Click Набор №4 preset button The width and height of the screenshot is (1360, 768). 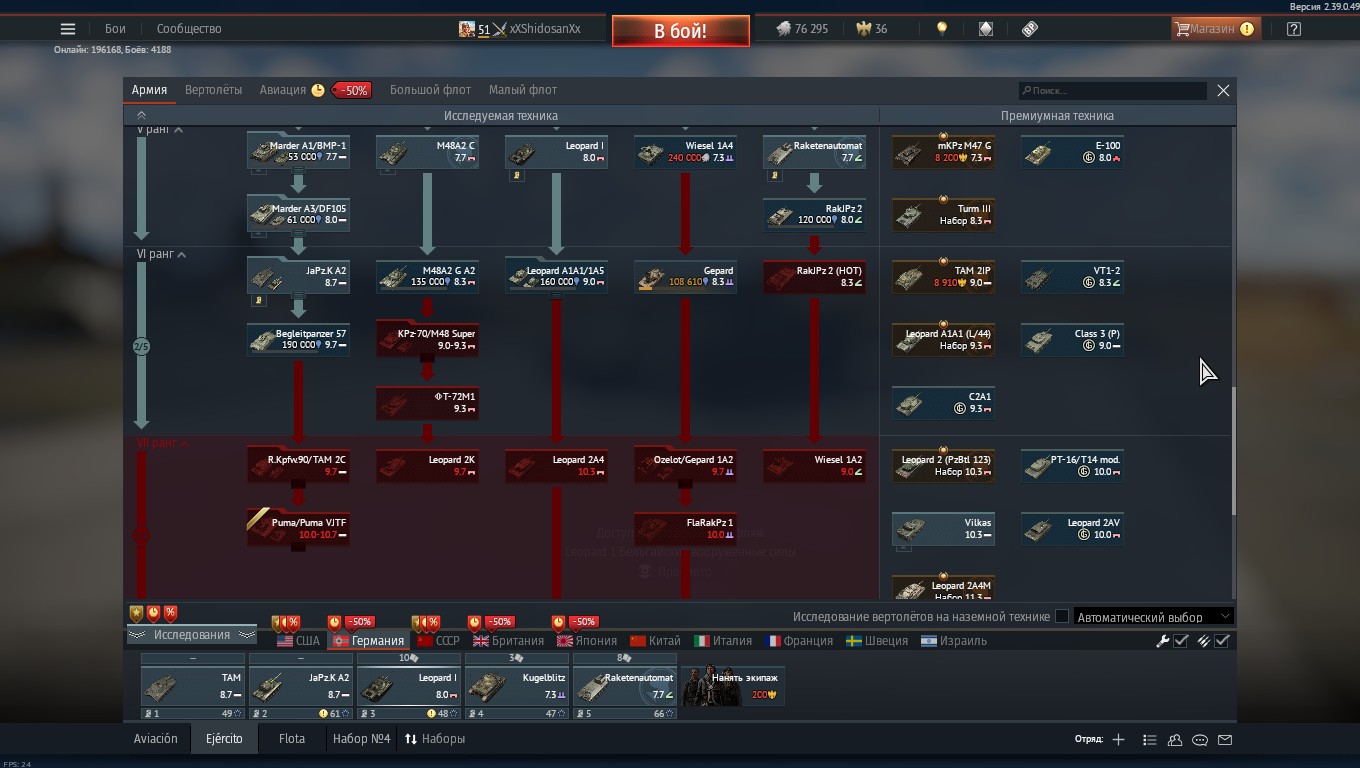point(361,739)
